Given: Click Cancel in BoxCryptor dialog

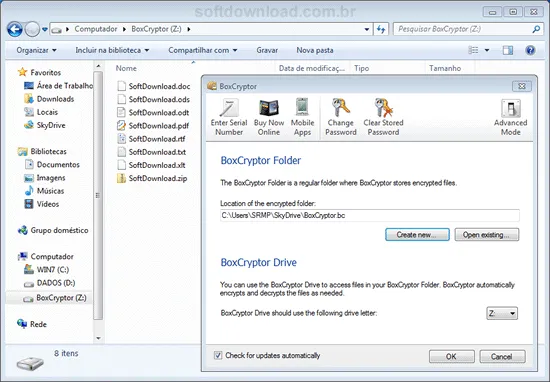Looking at the screenshot, I should (502, 356).
